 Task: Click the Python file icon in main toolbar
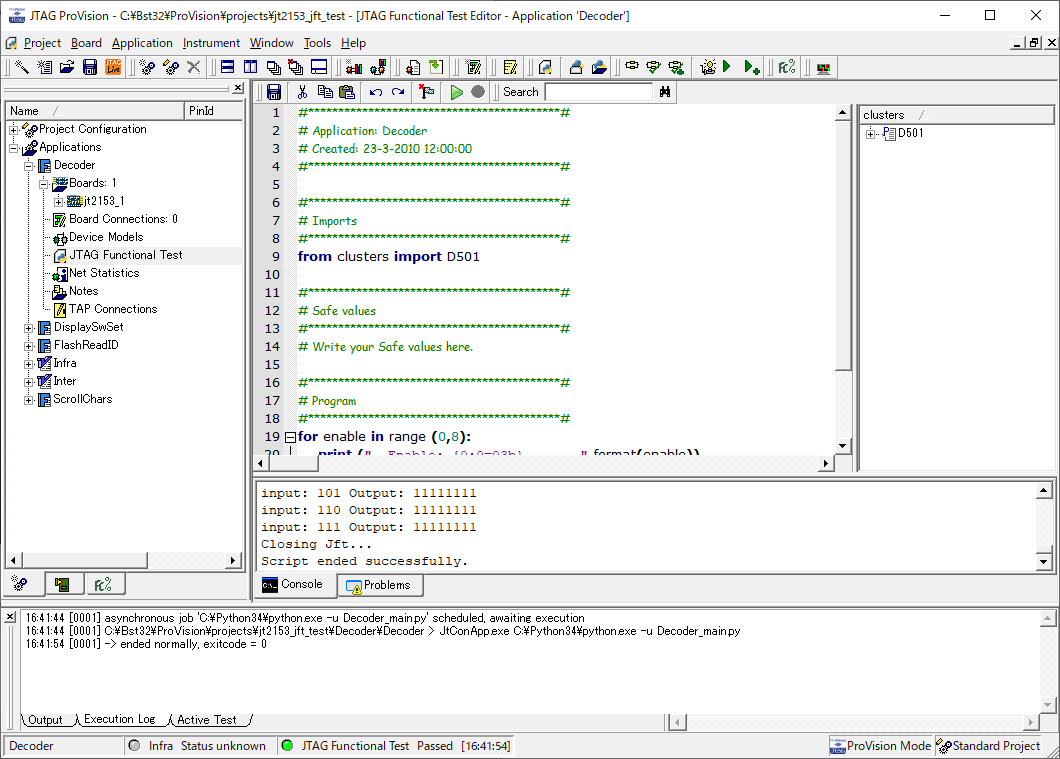pos(545,67)
